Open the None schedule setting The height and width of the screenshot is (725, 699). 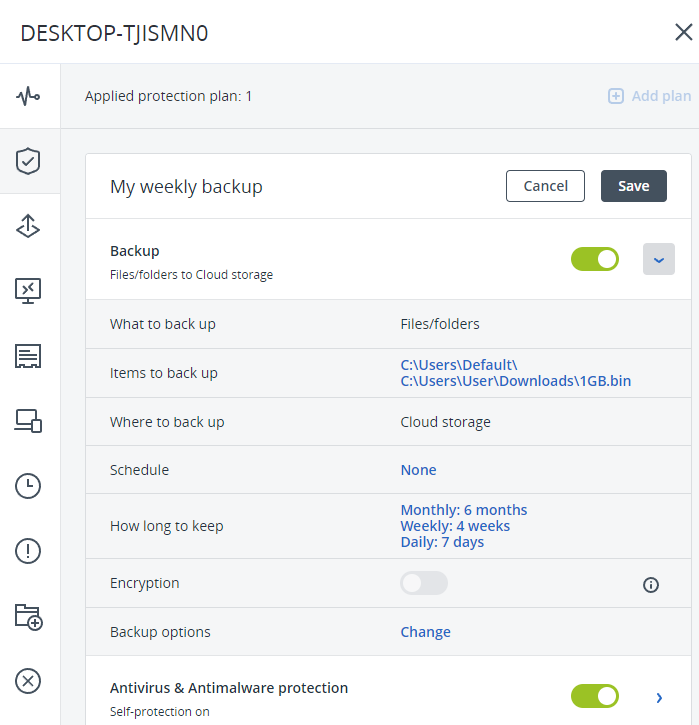418,470
